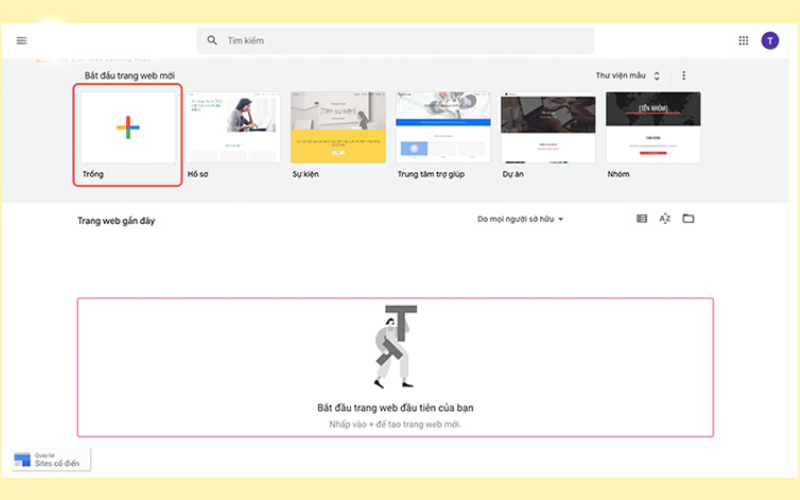This screenshot has width=800, height=500.
Task: Open the file picker folder icon
Action: pos(688,219)
